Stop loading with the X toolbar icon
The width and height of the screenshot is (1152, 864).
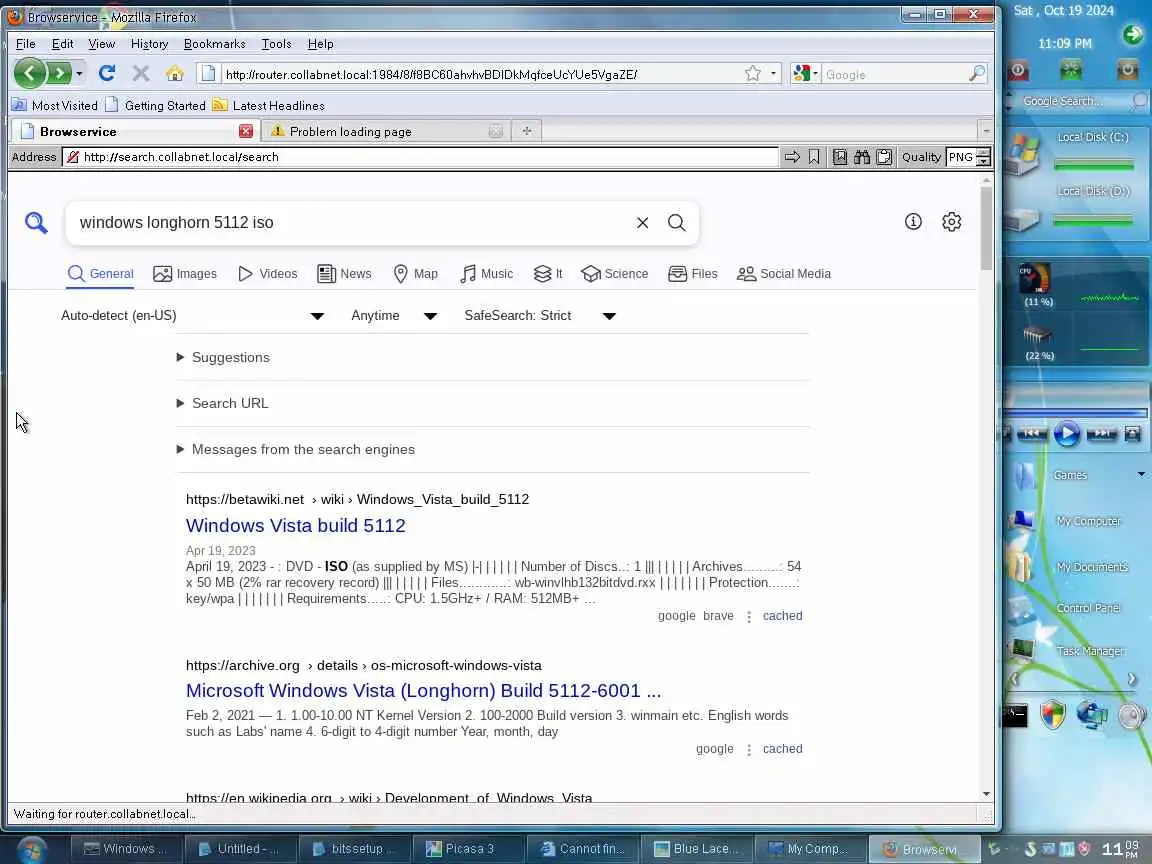141,73
